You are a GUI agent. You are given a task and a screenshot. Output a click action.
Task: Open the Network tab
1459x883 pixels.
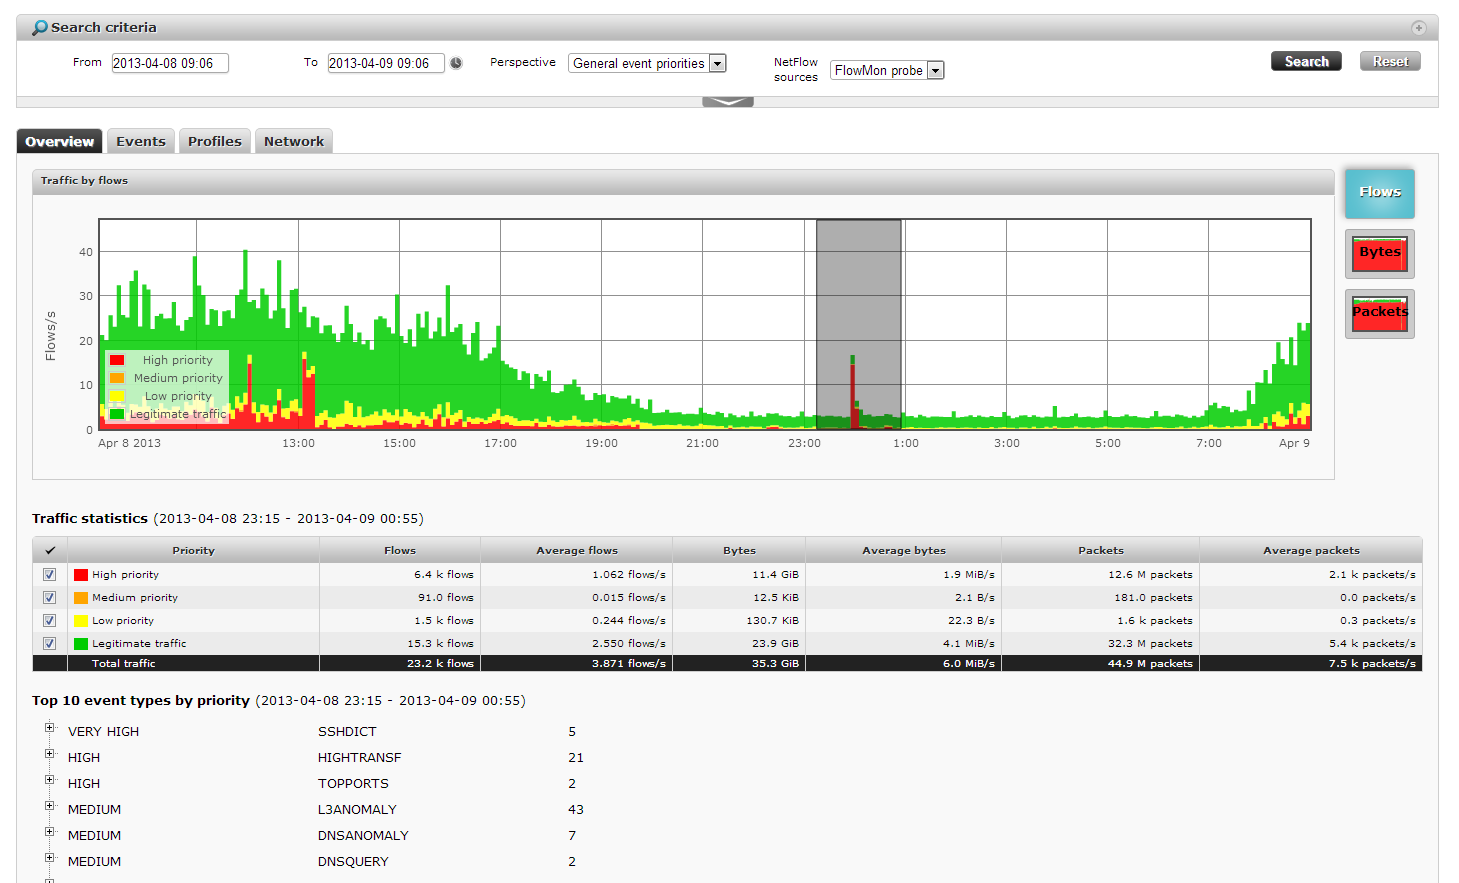pyautogui.click(x=294, y=142)
